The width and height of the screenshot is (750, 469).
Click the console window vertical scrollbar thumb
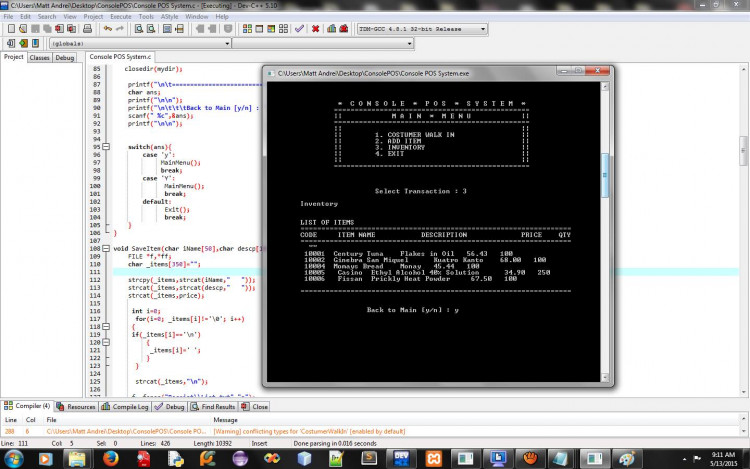pyautogui.click(x=605, y=175)
